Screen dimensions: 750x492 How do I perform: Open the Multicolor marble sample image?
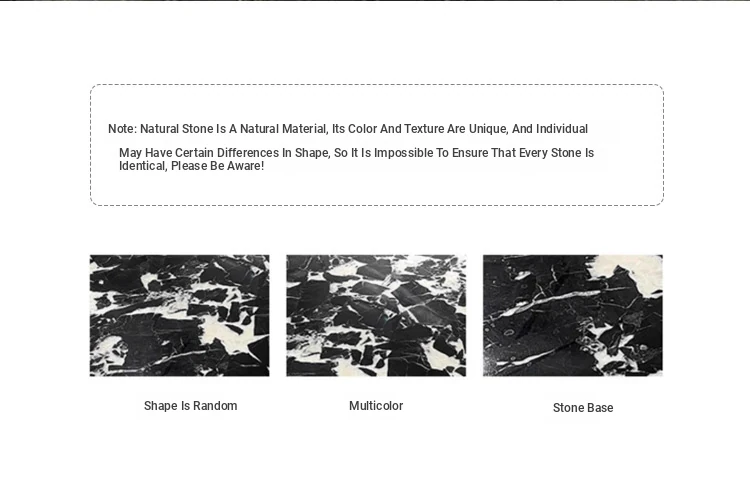376,315
